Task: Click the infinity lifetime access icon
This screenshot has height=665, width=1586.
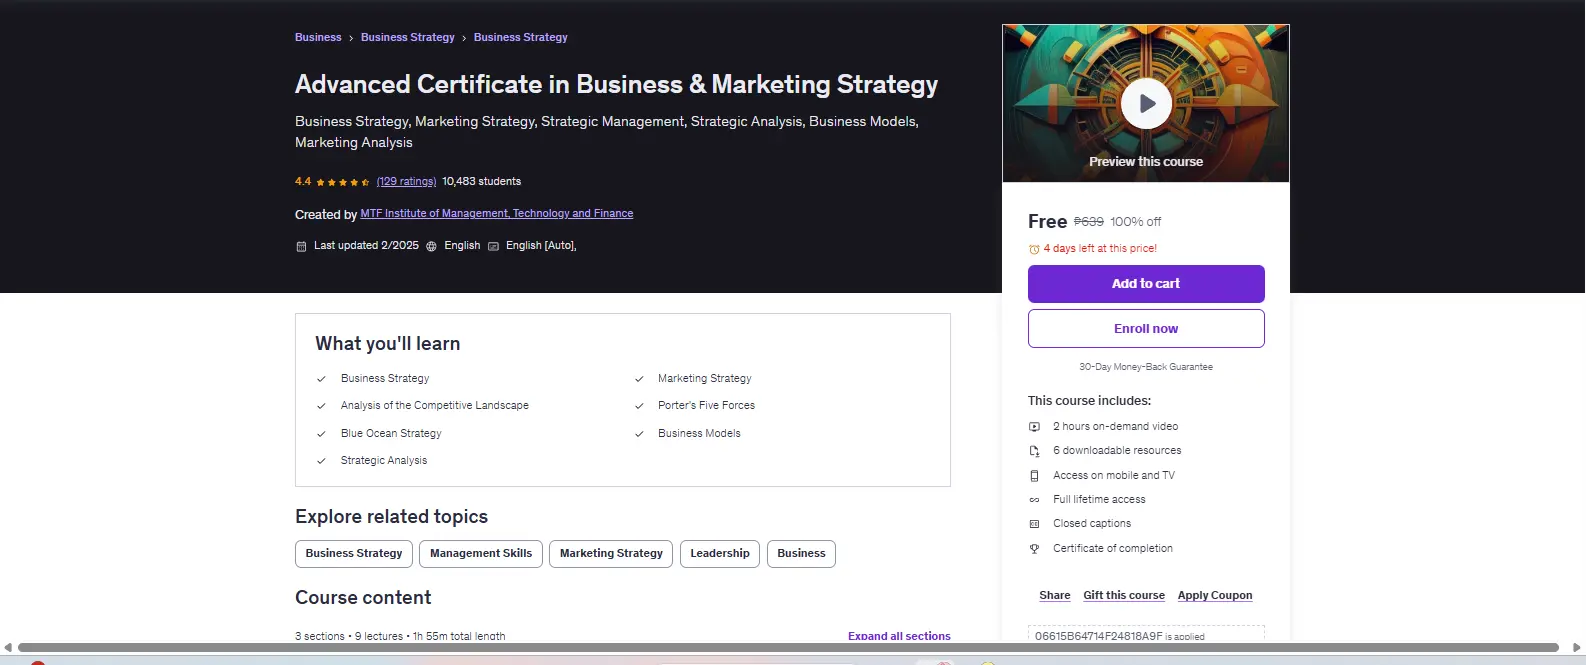Action: [1035, 500]
